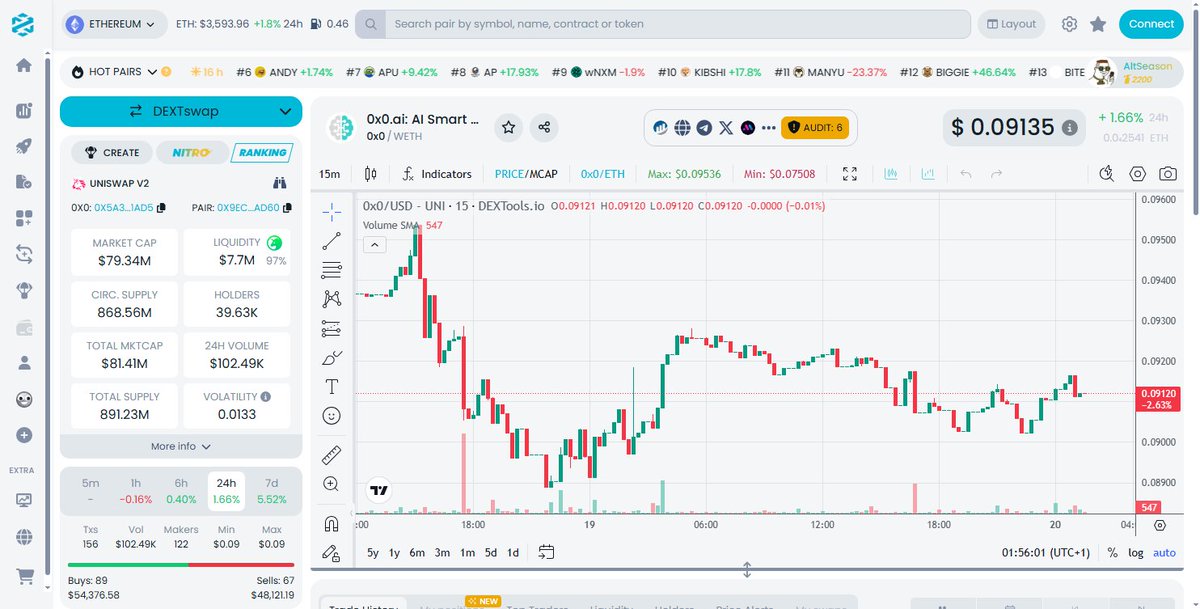Screen dimensions: 1200x609
Task: Set chart range to 1d
Action: point(513,552)
